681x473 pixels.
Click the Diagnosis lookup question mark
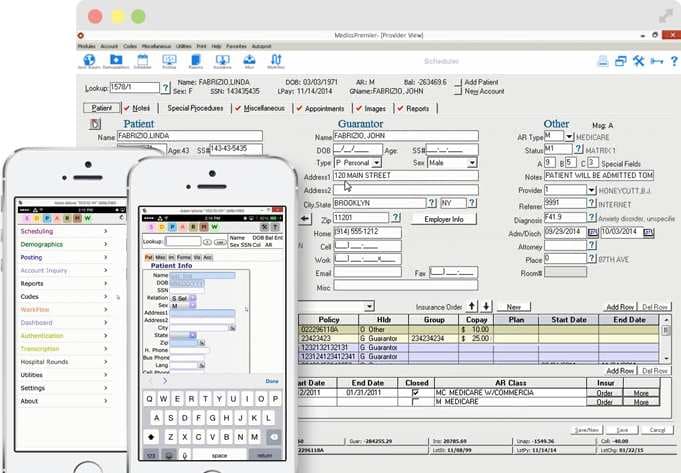[593, 217]
